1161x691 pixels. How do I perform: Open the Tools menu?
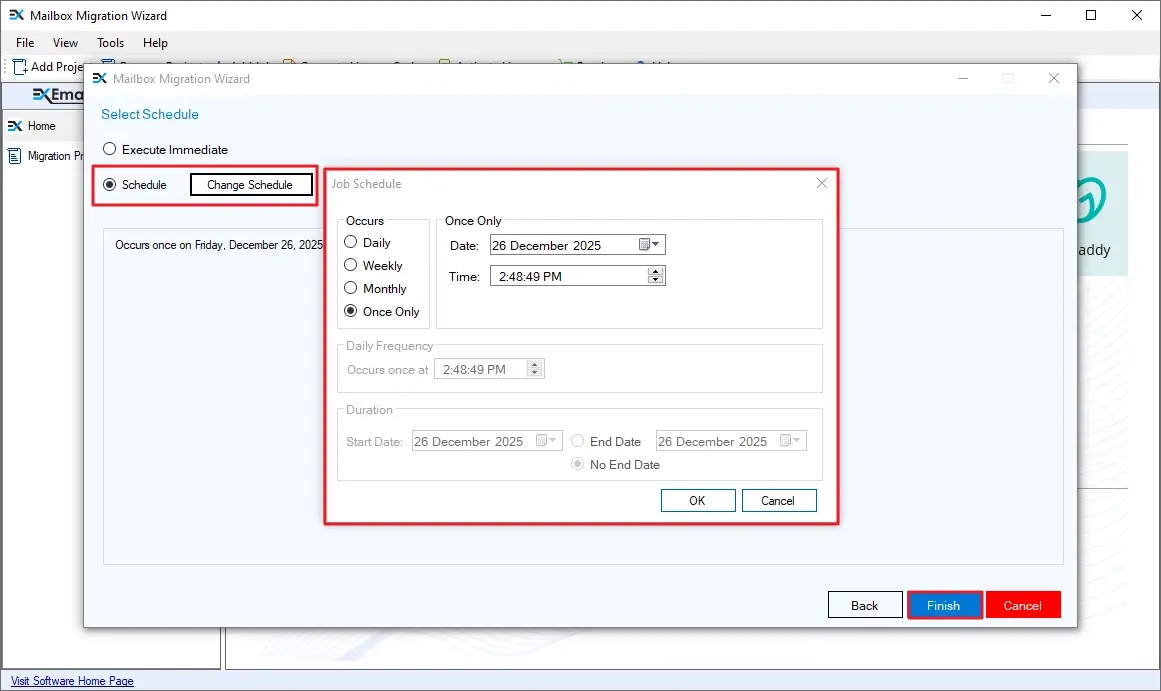pos(110,43)
